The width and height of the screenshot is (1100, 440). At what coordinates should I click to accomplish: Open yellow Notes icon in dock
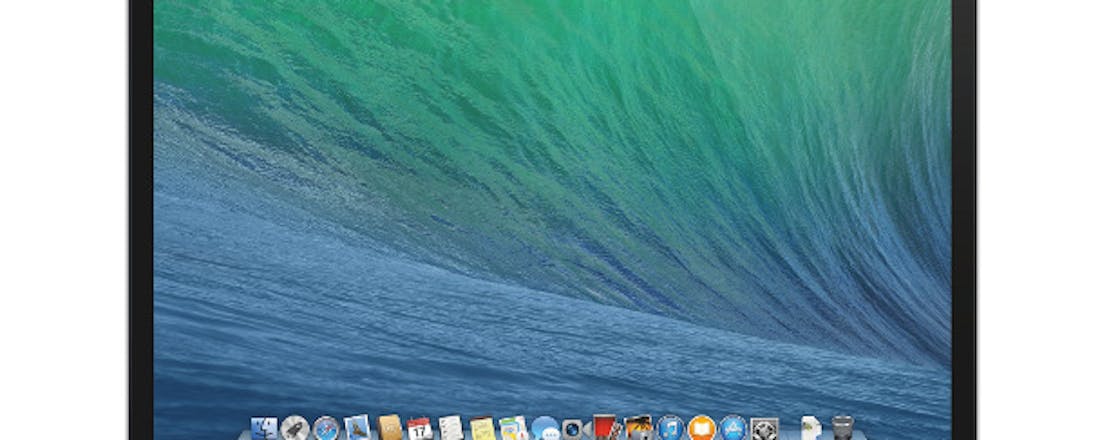(x=483, y=428)
